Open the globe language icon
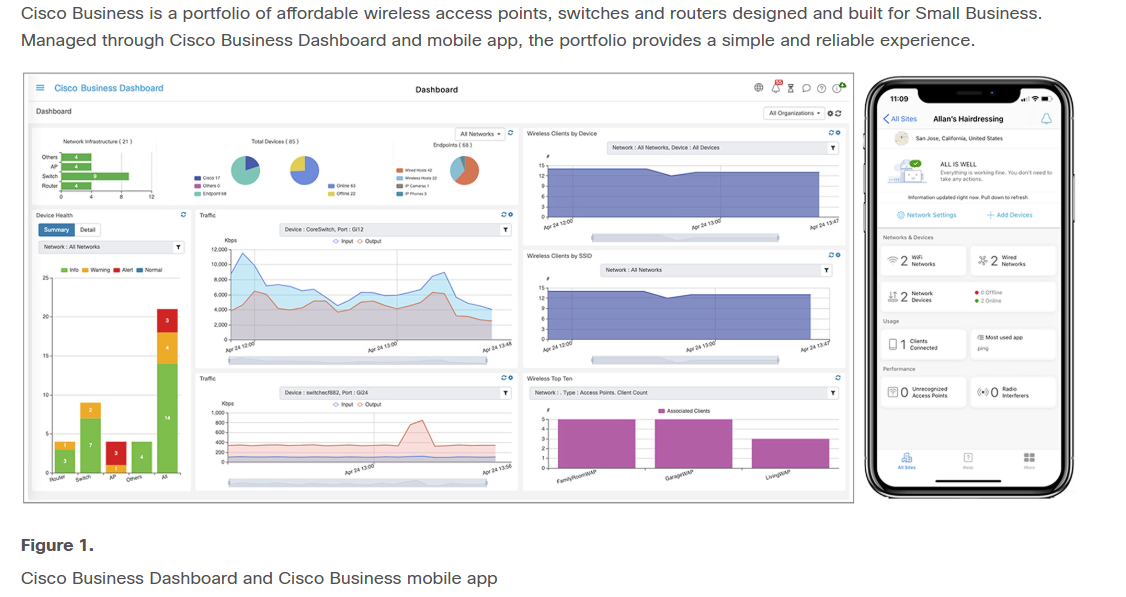The height and width of the screenshot is (597, 1126). [x=760, y=88]
